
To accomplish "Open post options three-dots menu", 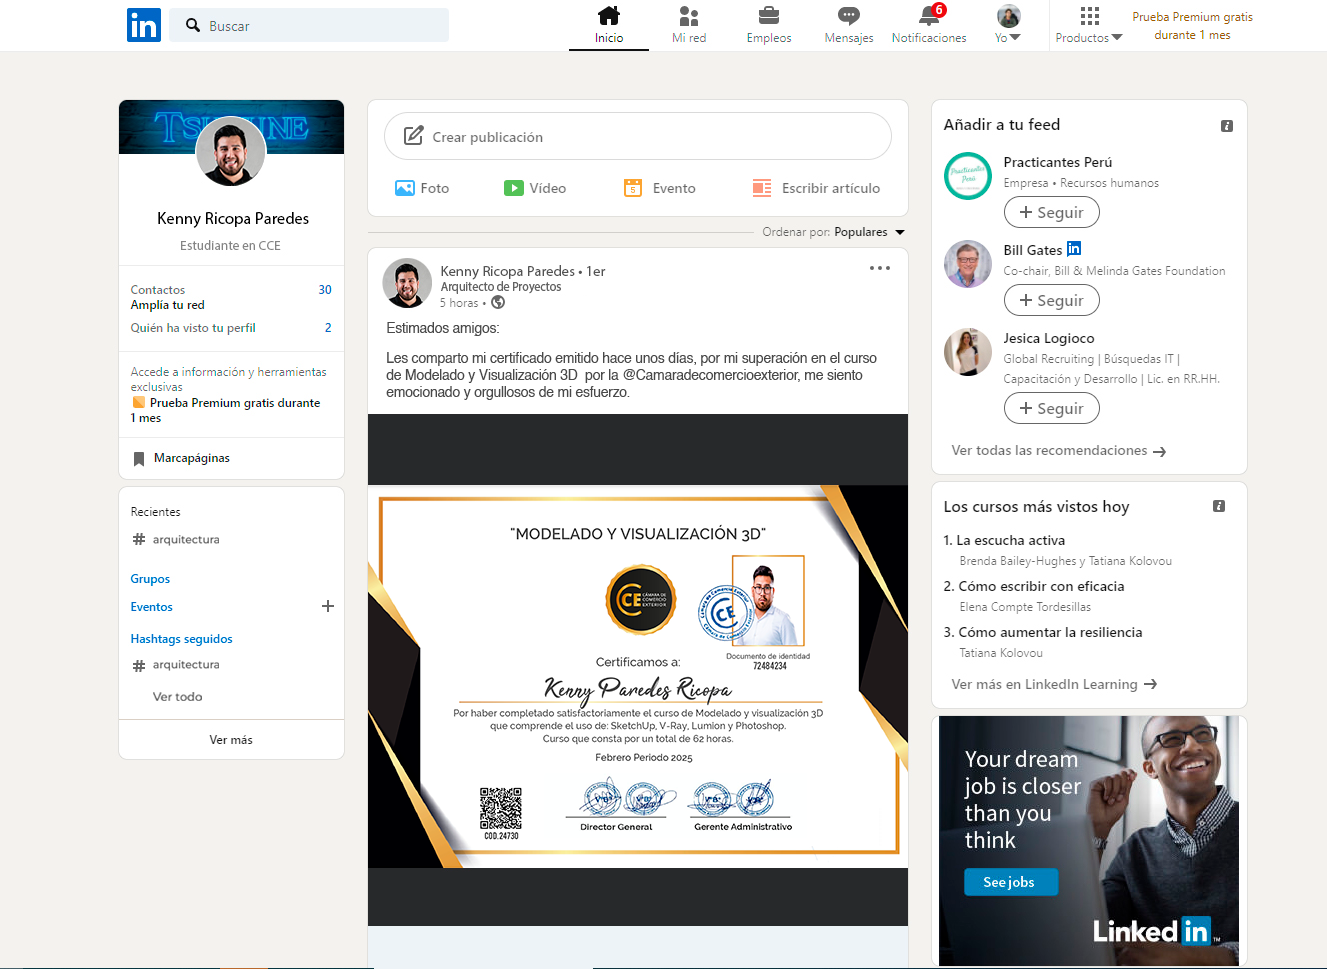I will (880, 268).
